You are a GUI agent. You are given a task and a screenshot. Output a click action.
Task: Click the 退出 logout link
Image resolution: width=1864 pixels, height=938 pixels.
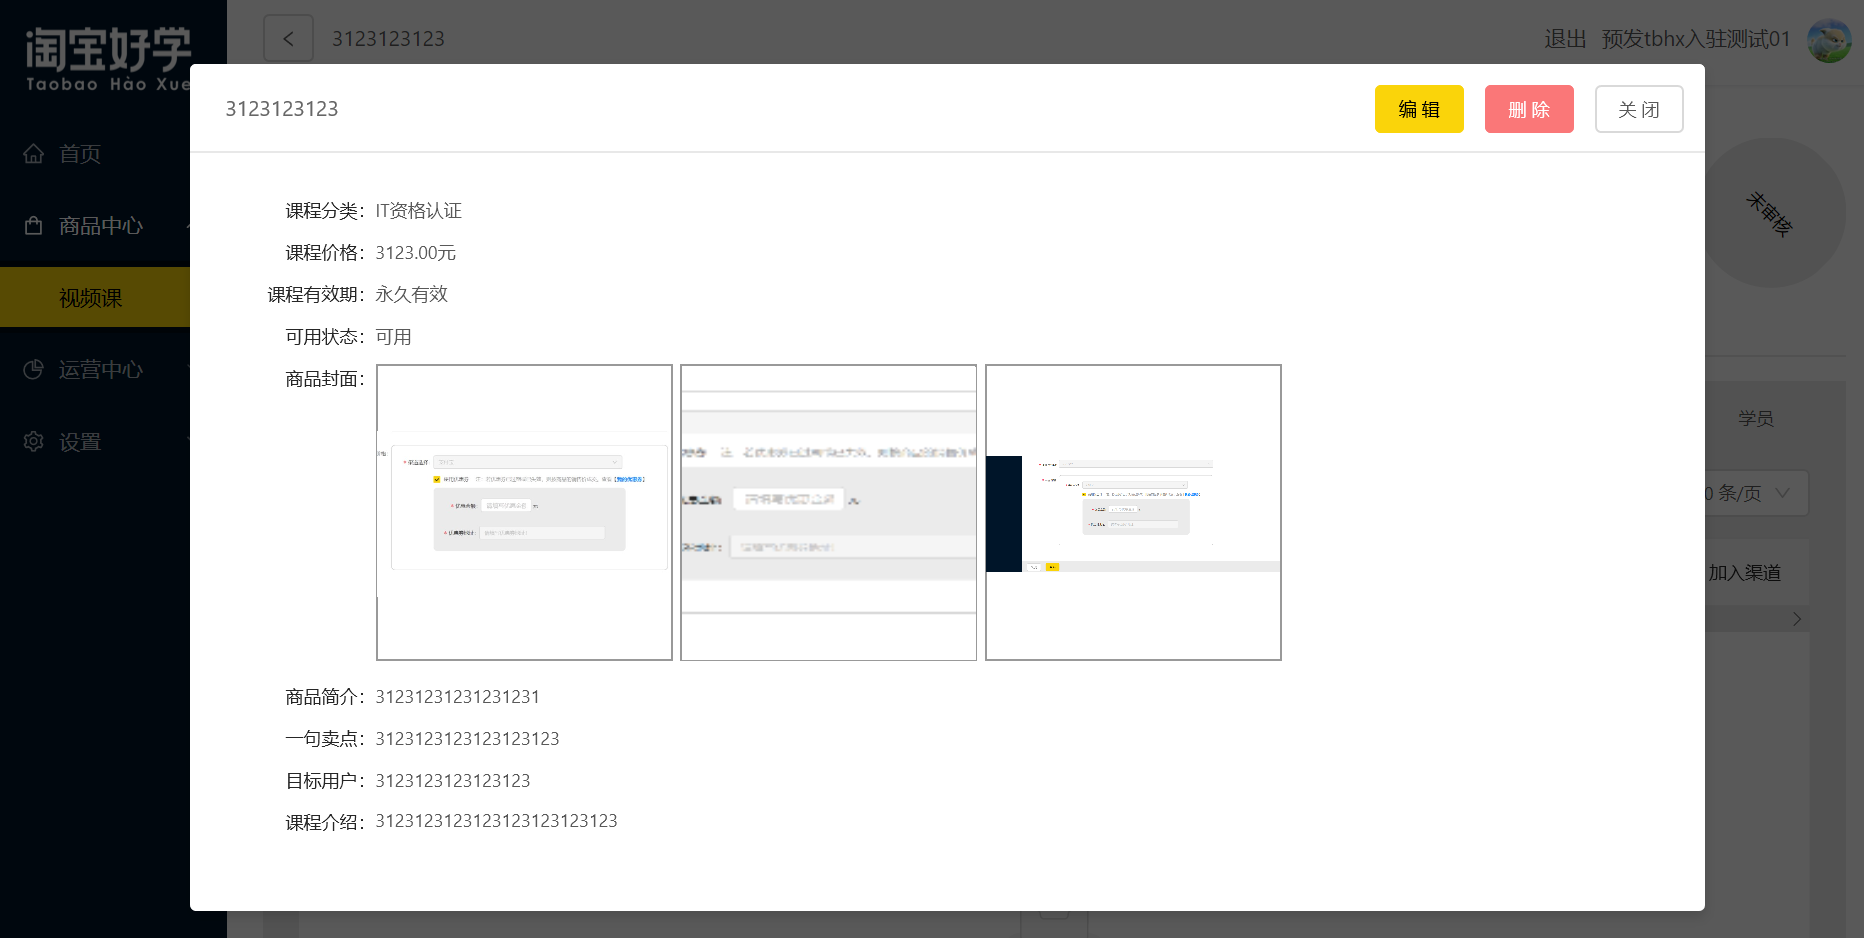point(1565,39)
